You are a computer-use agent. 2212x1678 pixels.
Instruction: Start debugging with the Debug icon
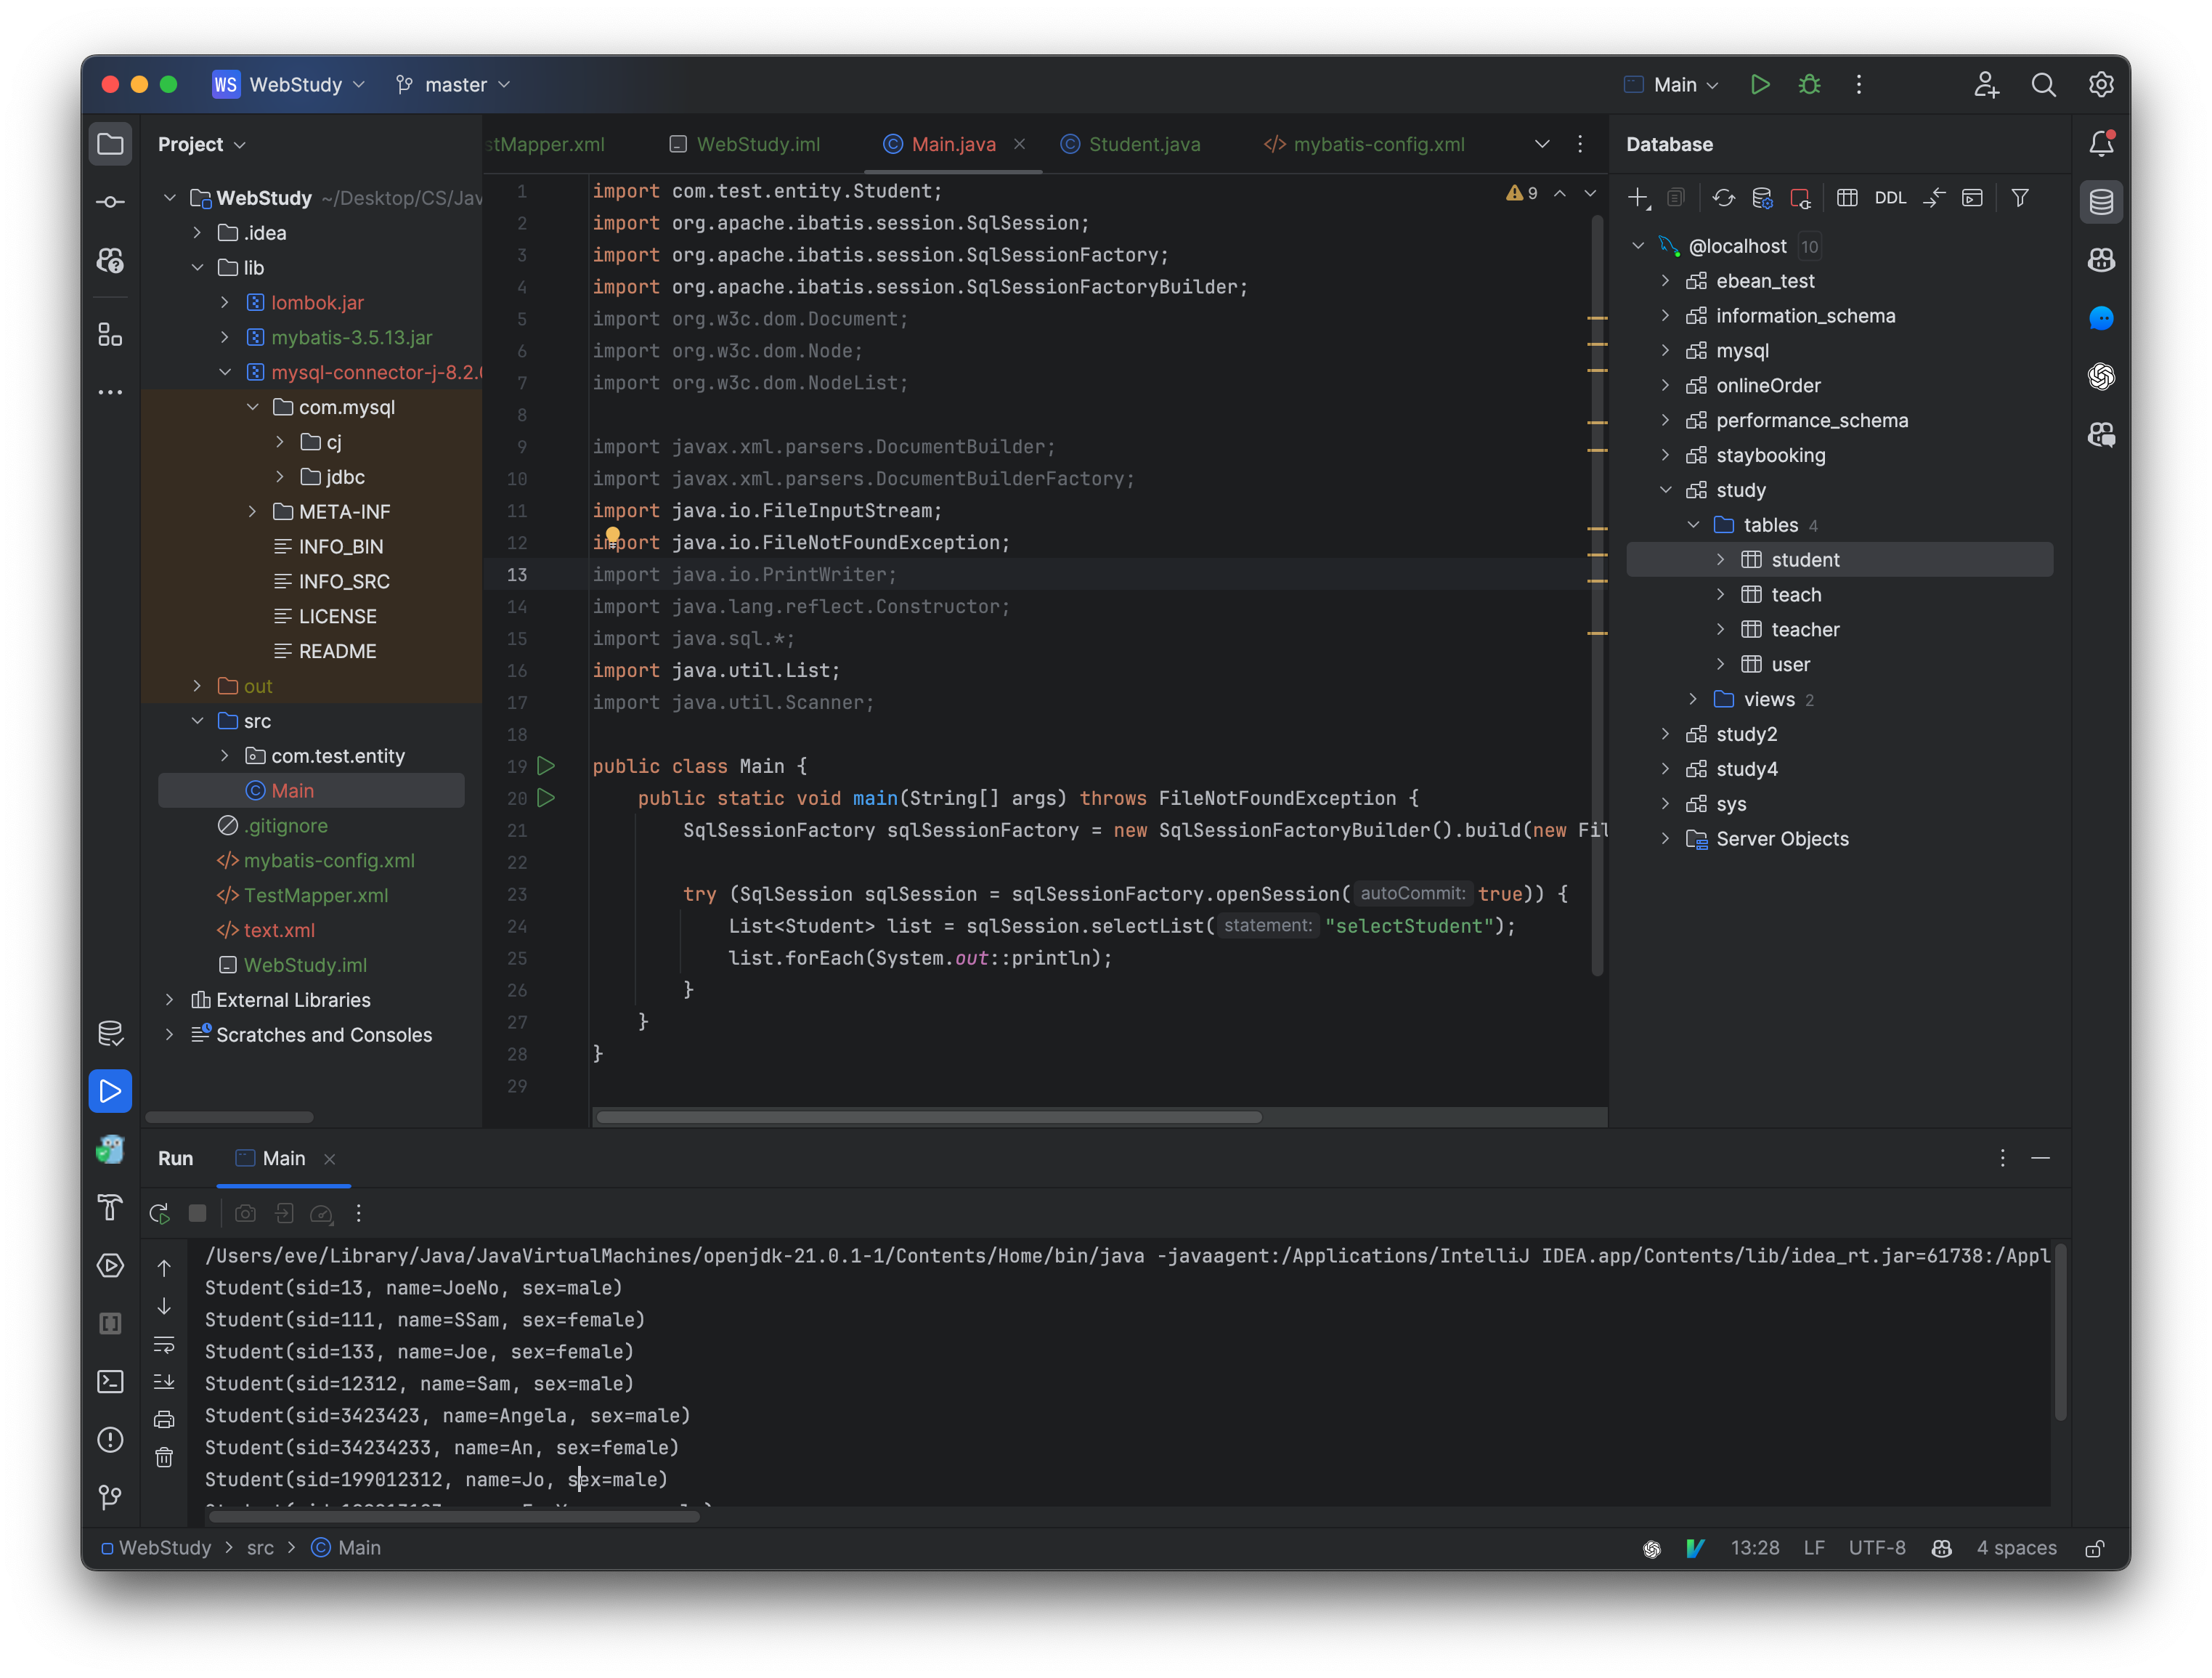(x=1810, y=84)
